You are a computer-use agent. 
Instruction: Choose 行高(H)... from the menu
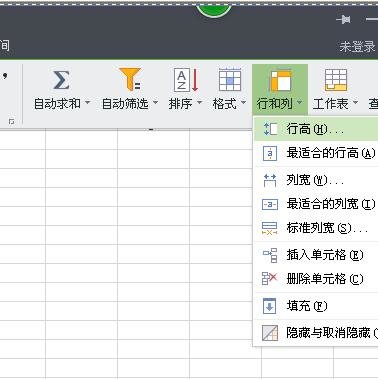(316, 129)
